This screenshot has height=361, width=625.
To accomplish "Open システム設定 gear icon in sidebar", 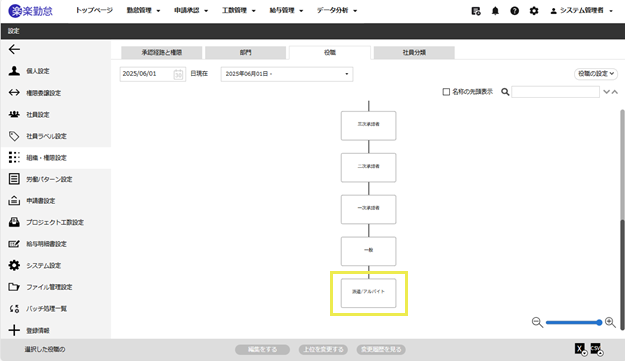I will (x=14, y=265).
